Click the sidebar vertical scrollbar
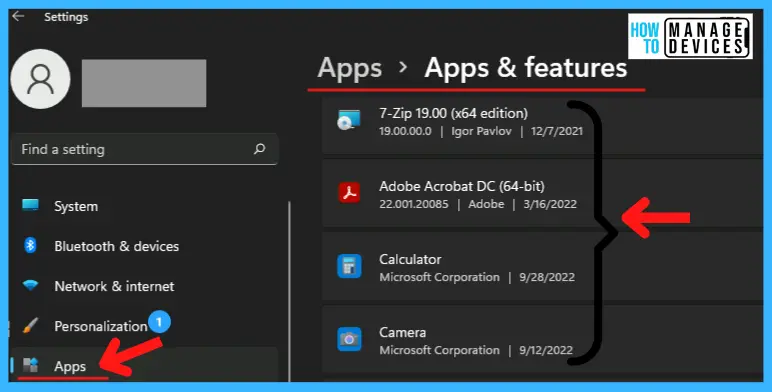 coord(289,291)
